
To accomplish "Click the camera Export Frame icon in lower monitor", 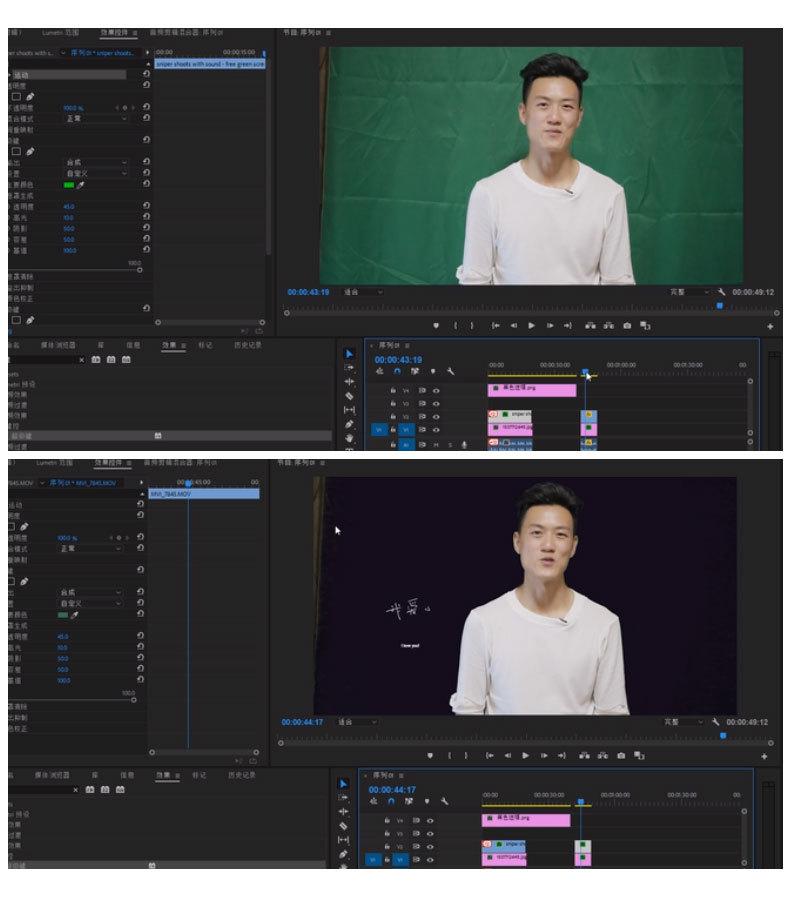I will [621, 755].
